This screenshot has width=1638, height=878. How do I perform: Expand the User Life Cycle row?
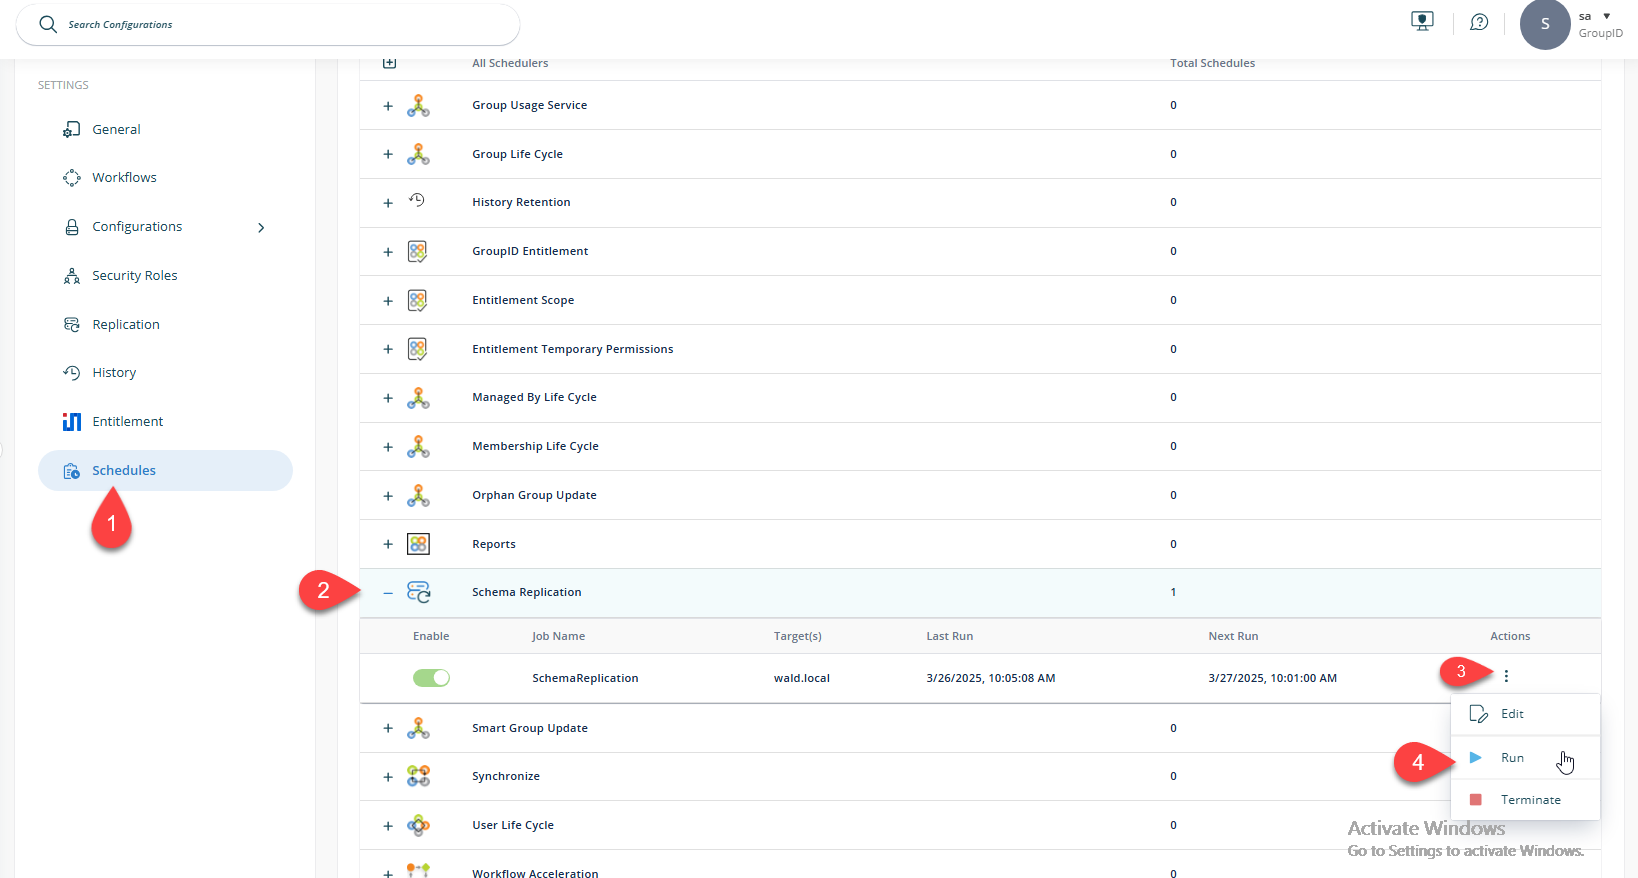coord(388,826)
